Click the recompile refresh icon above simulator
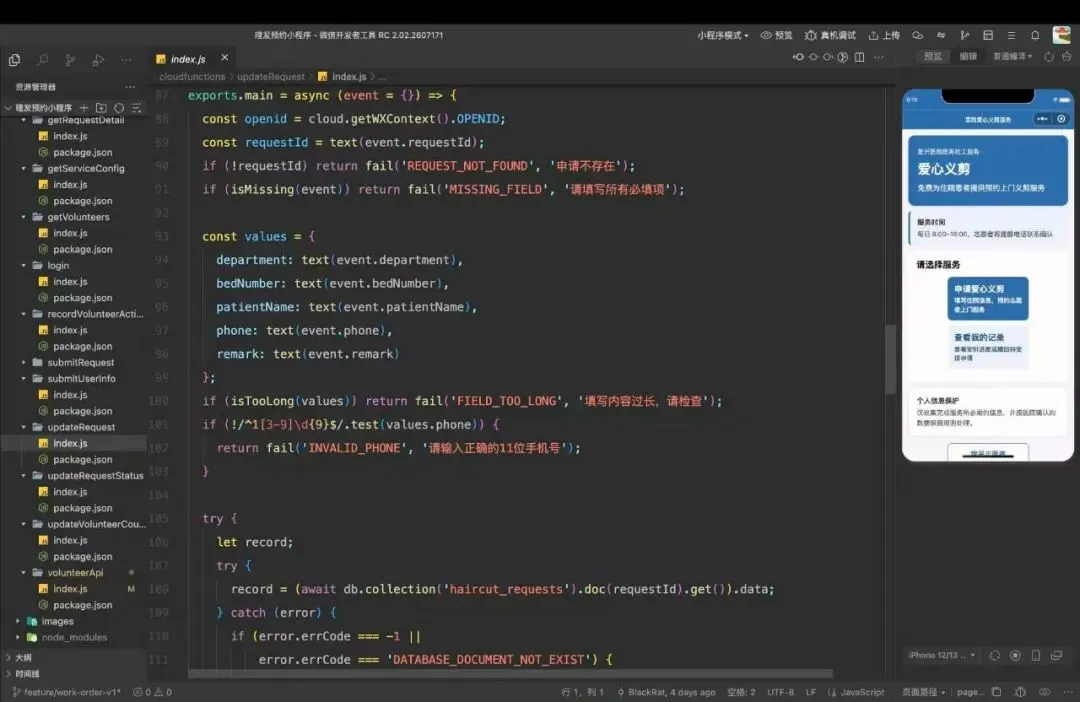Screen dimensions: 1080x702 1049,57
